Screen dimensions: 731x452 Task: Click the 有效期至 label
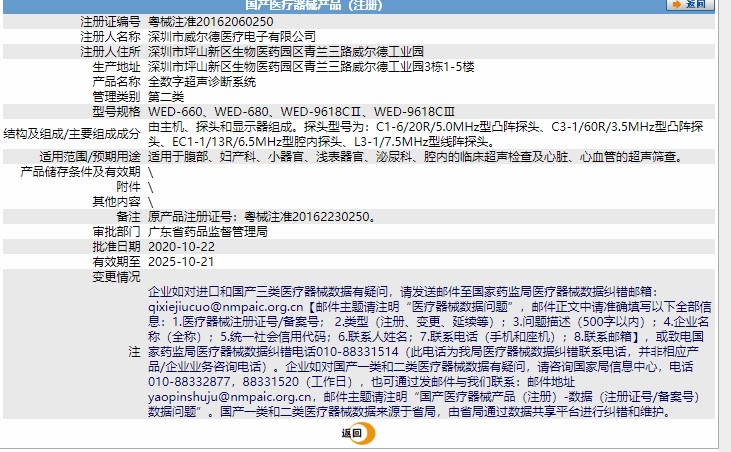click(116, 262)
